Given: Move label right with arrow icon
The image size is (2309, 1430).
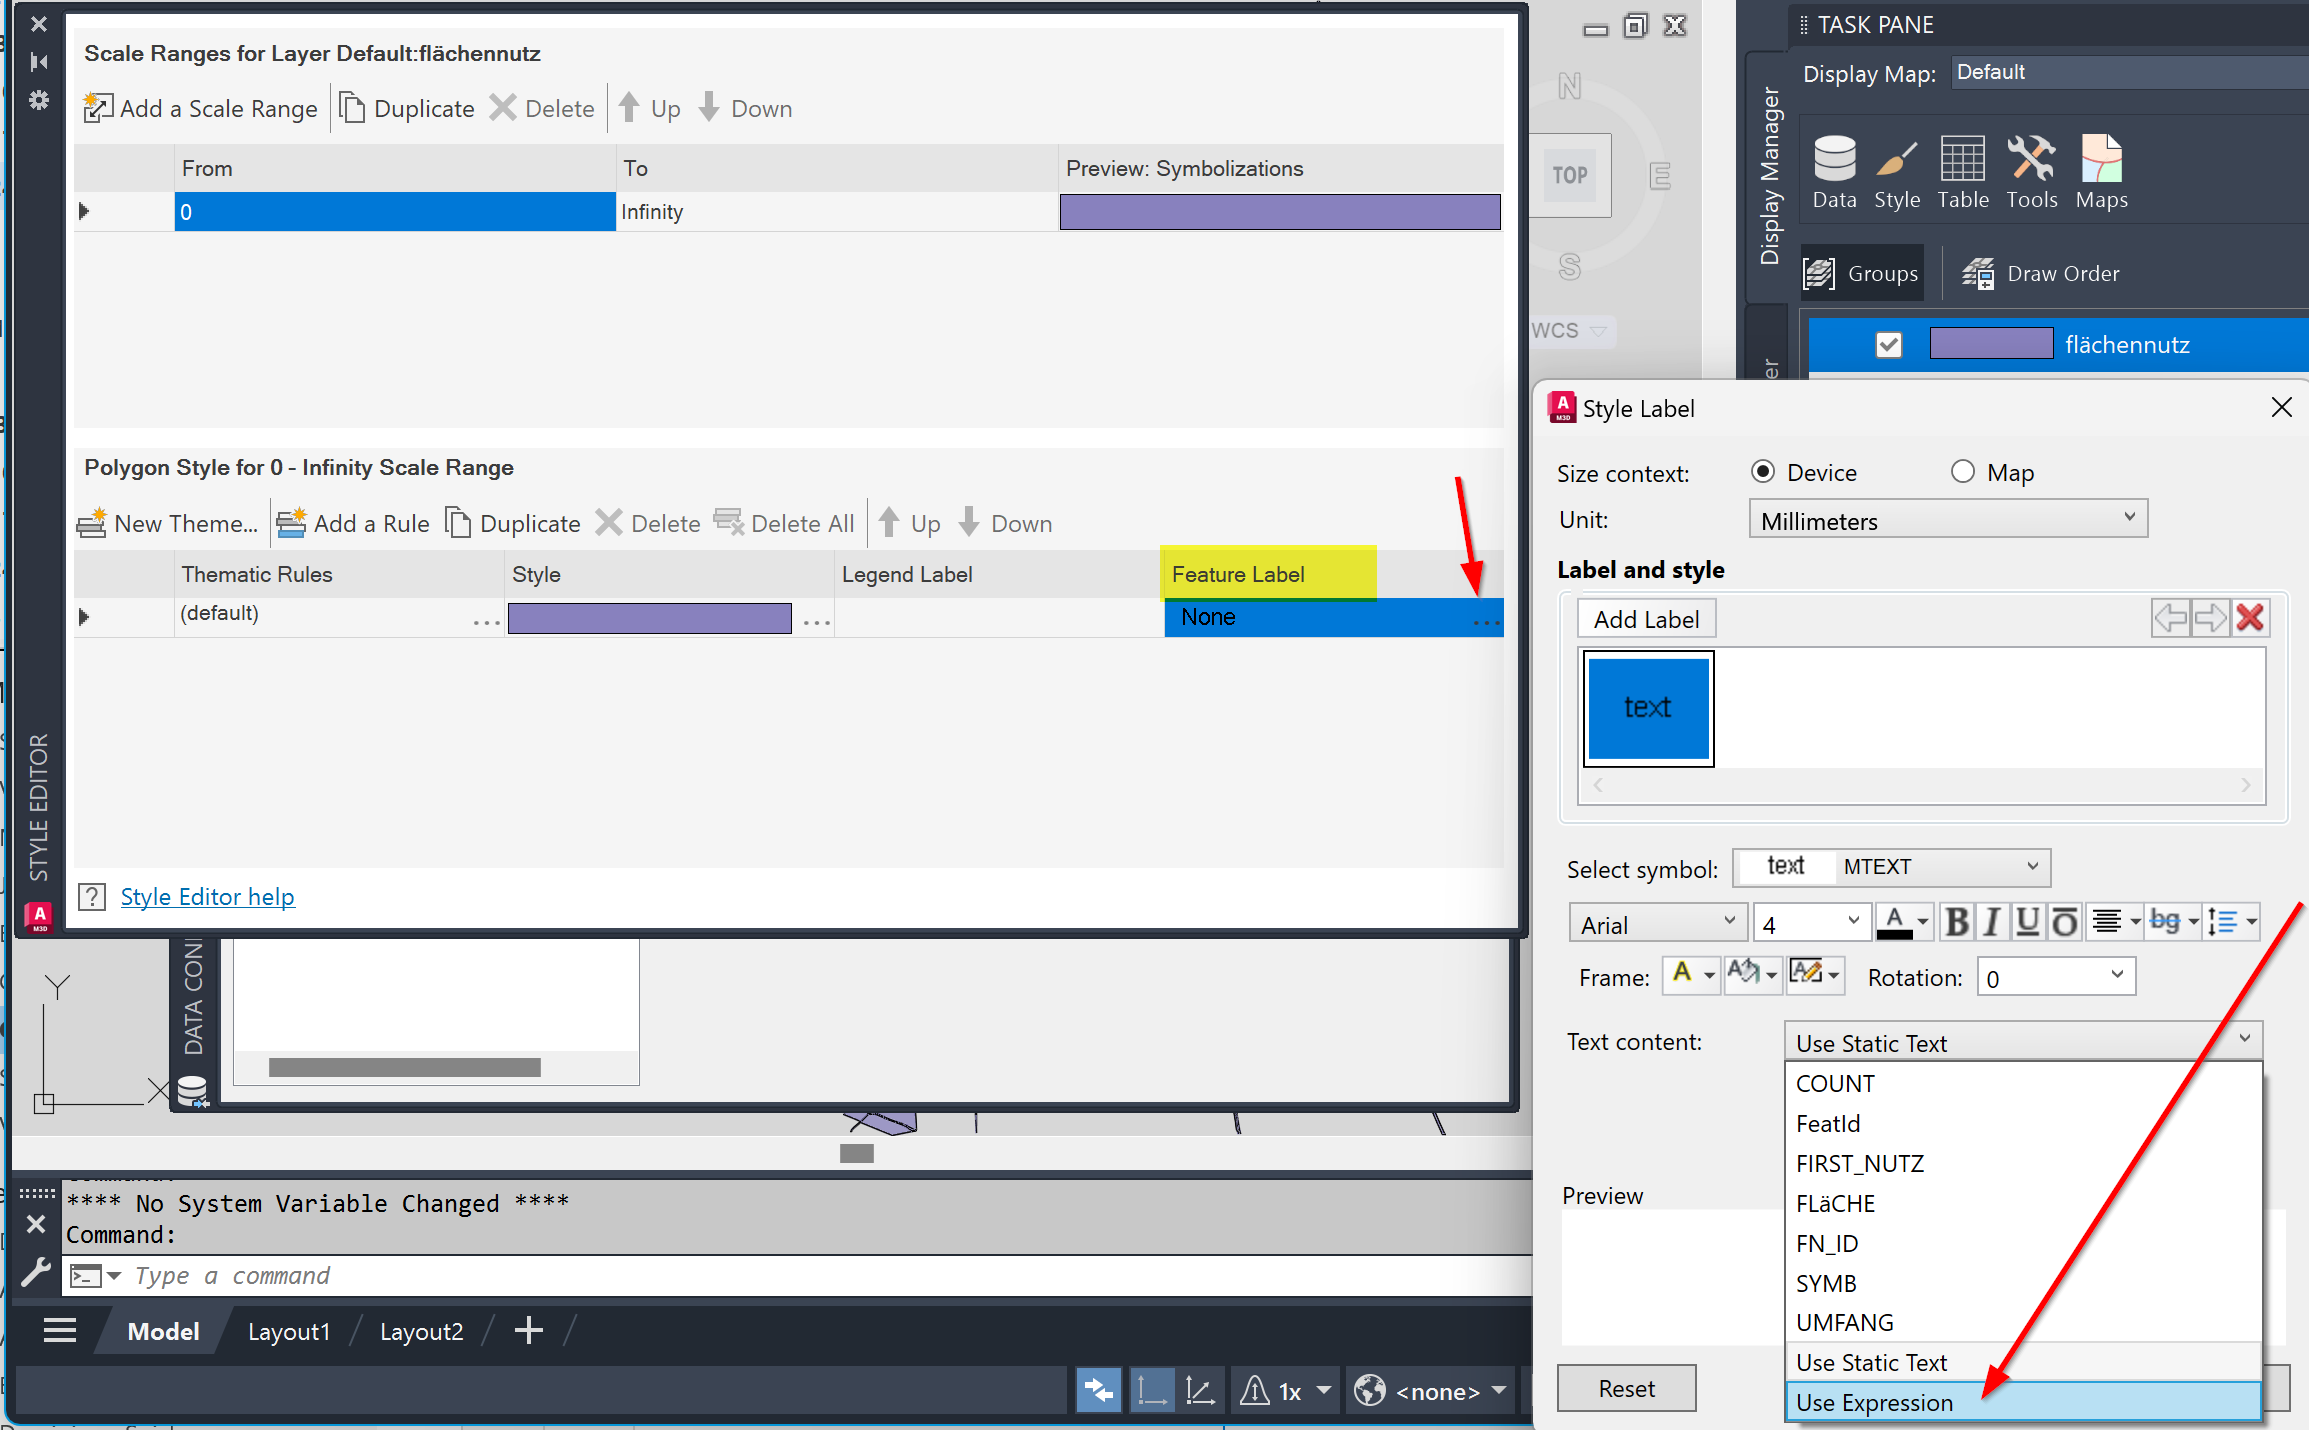Looking at the screenshot, I should click(x=2210, y=618).
